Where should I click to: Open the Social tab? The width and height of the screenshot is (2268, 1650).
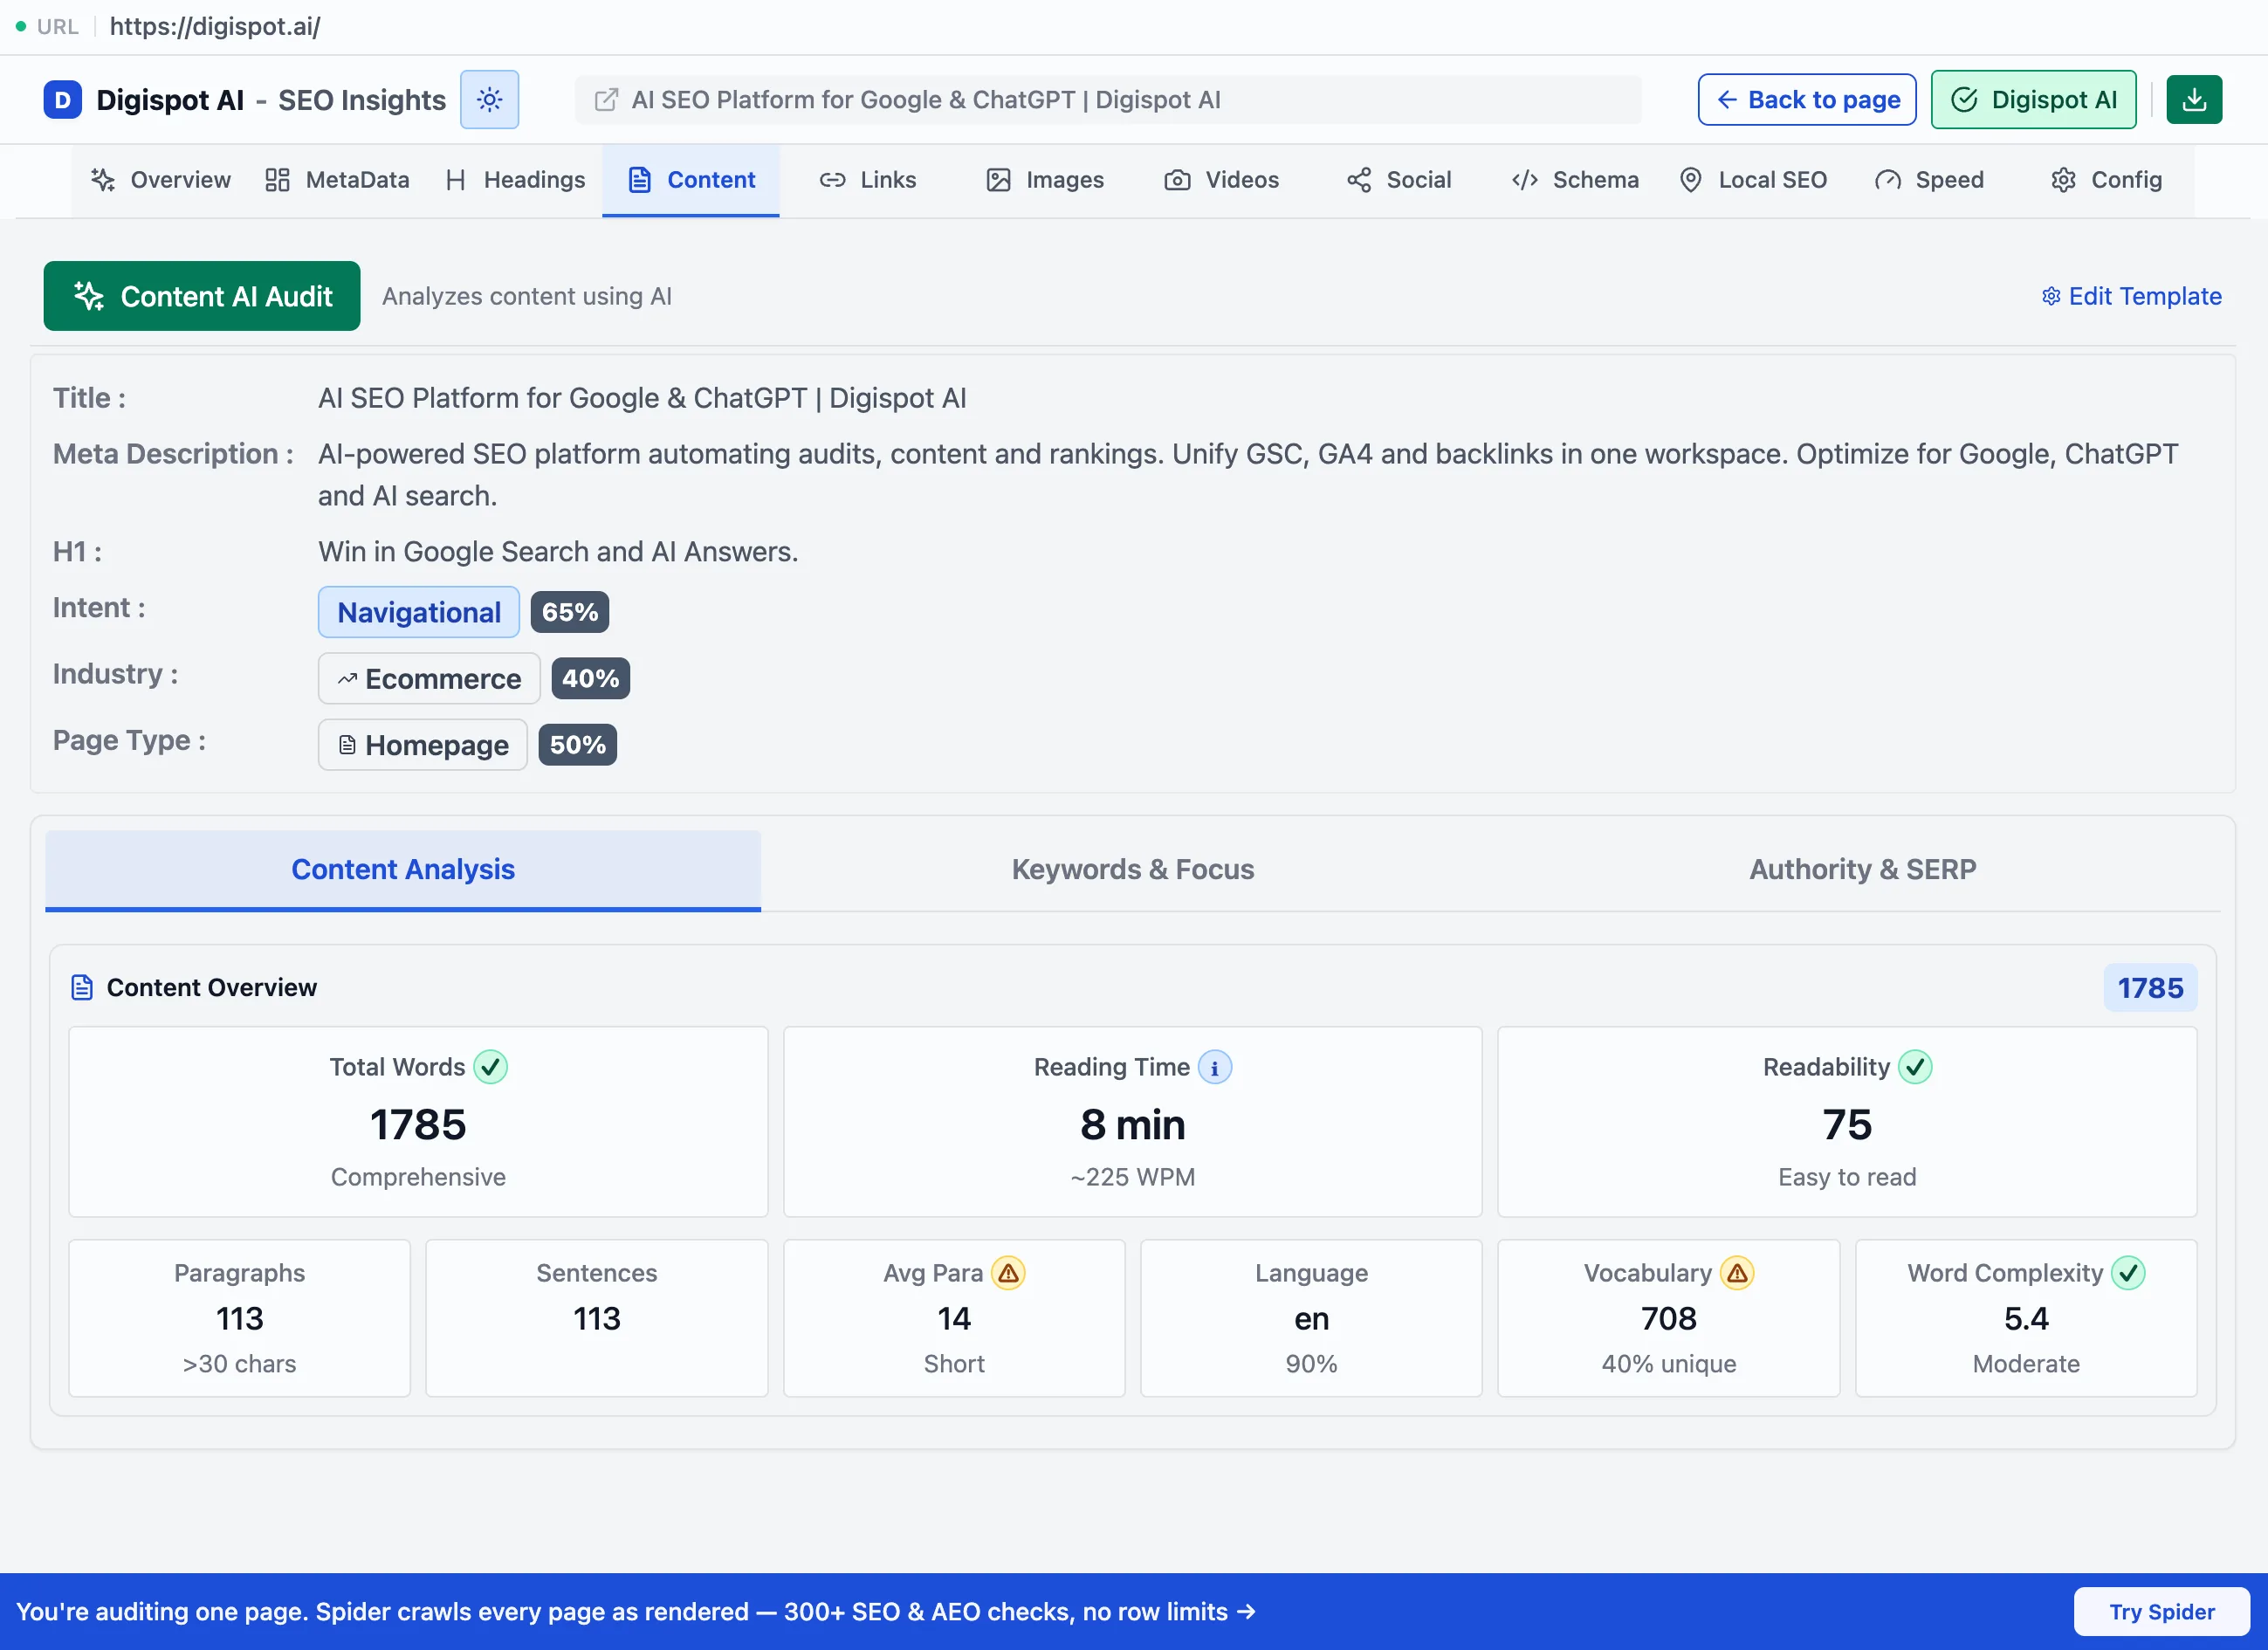click(1398, 180)
